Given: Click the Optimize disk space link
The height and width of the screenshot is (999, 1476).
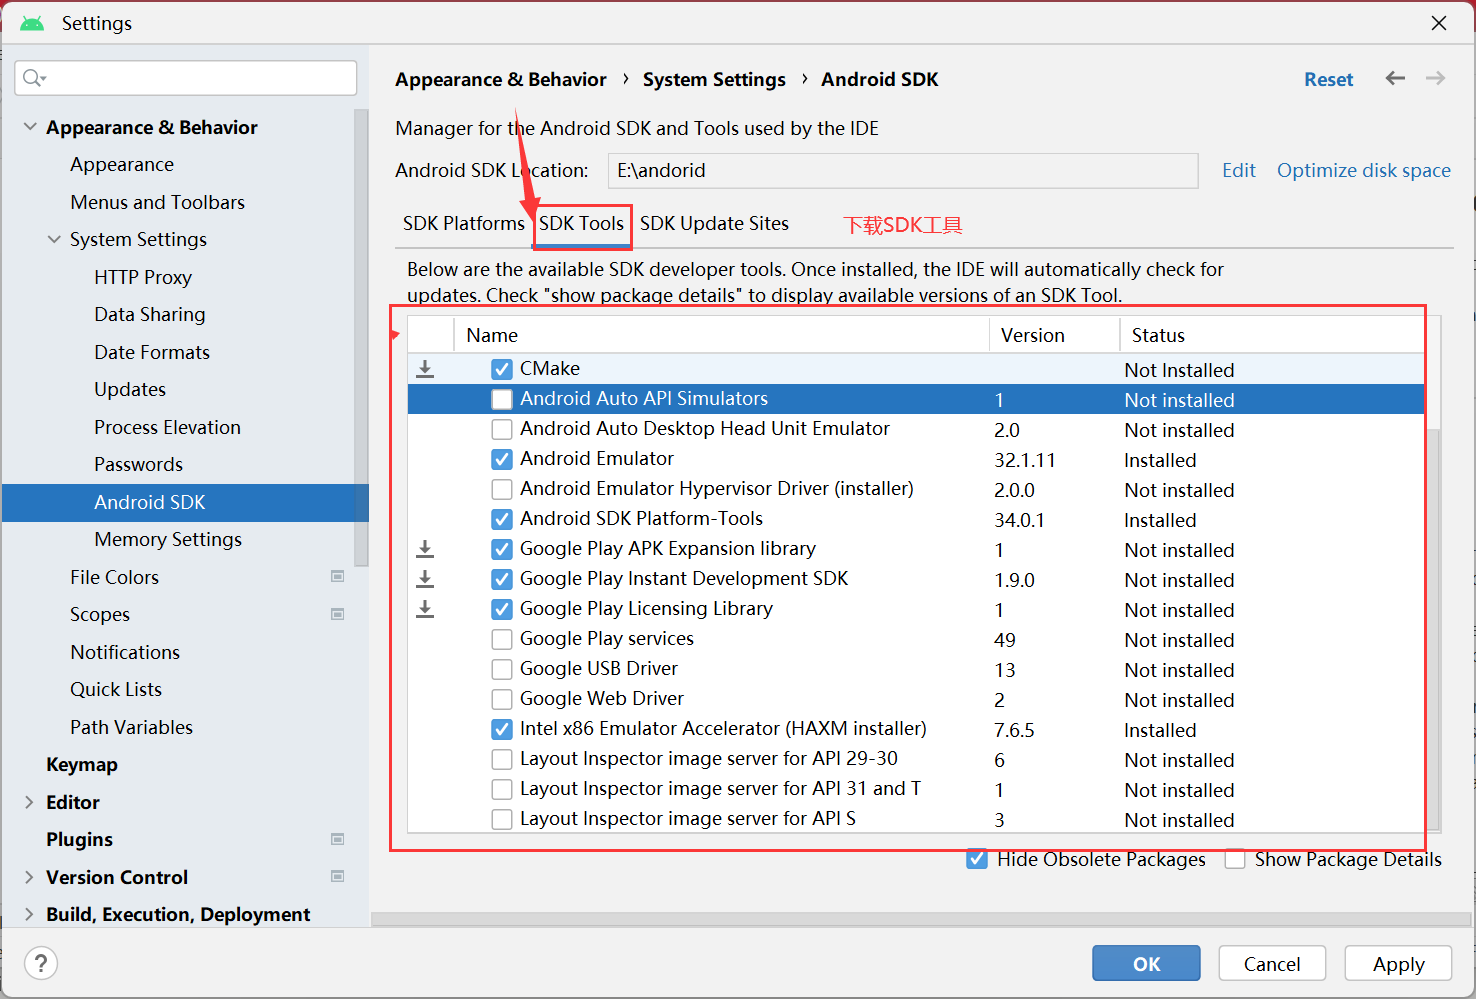Looking at the screenshot, I should [x=1364, y=170].
